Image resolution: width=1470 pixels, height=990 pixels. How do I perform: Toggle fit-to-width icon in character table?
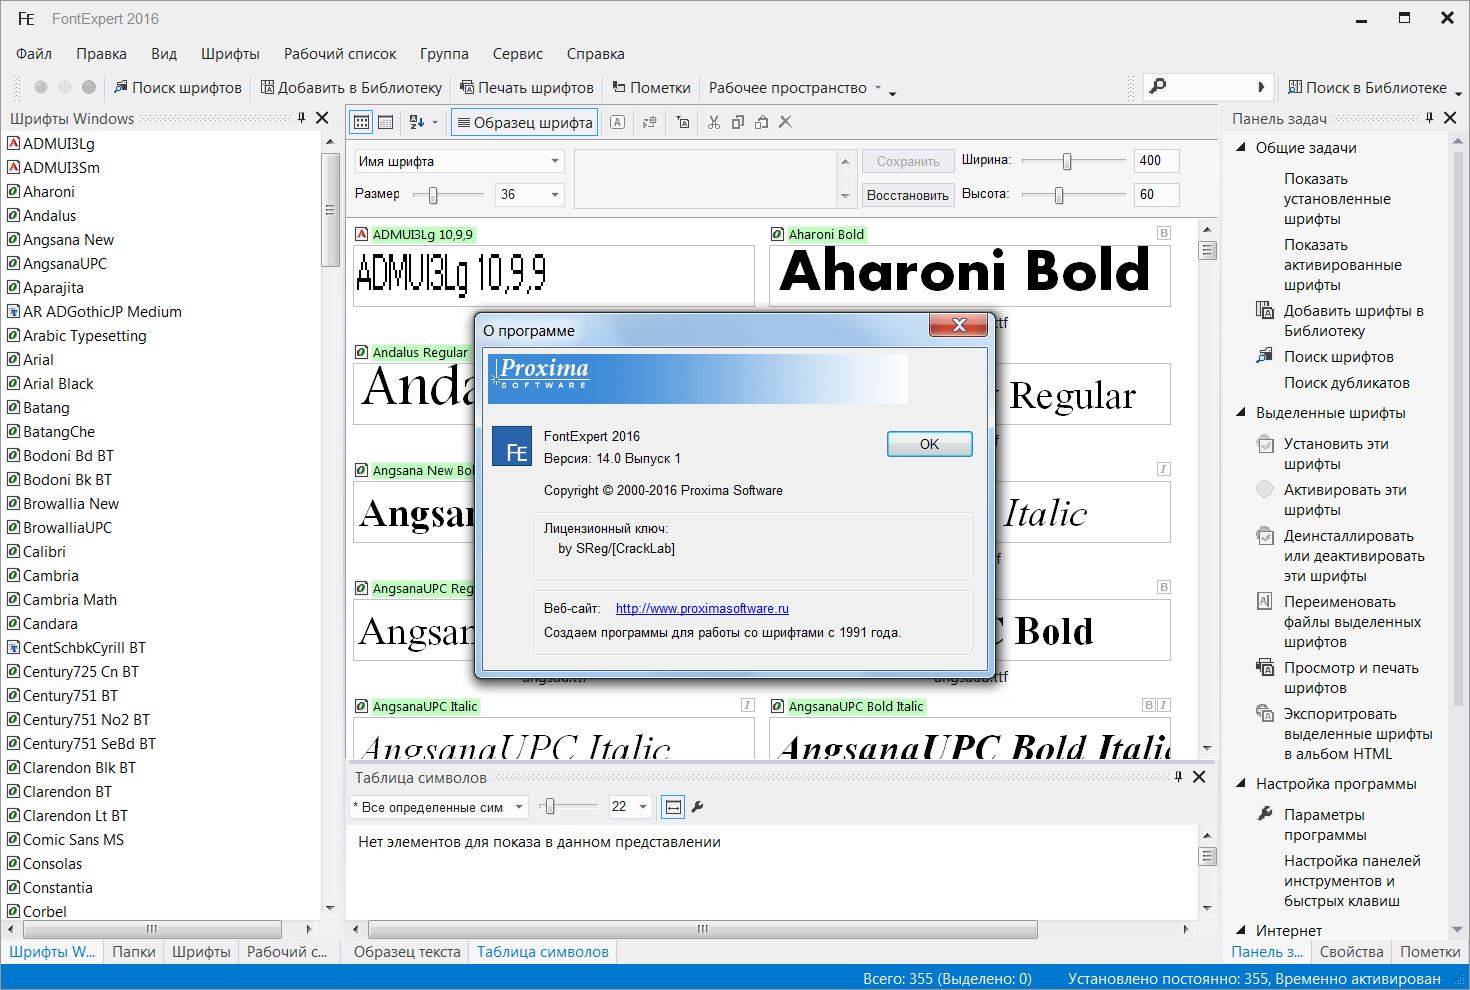pos(673,806)
